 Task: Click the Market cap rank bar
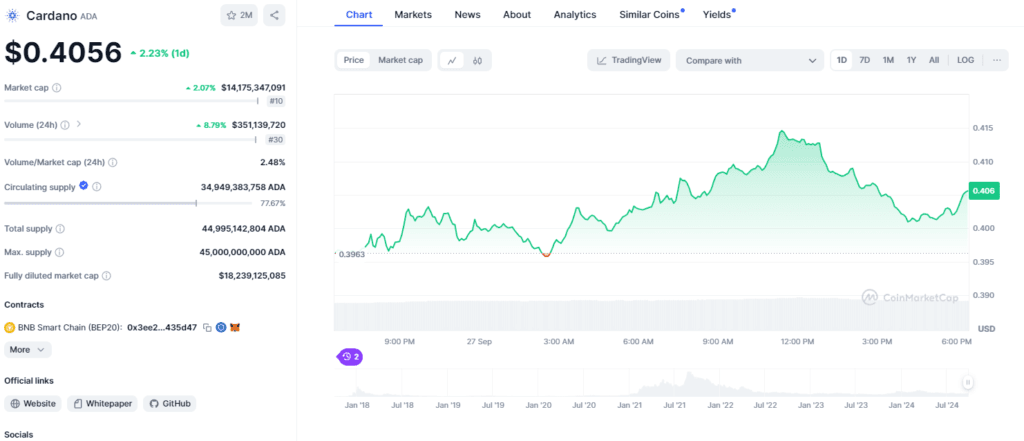pos(131,101)
